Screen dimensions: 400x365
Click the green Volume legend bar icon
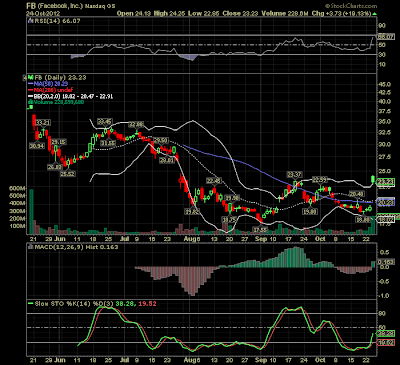coord(31,102)
